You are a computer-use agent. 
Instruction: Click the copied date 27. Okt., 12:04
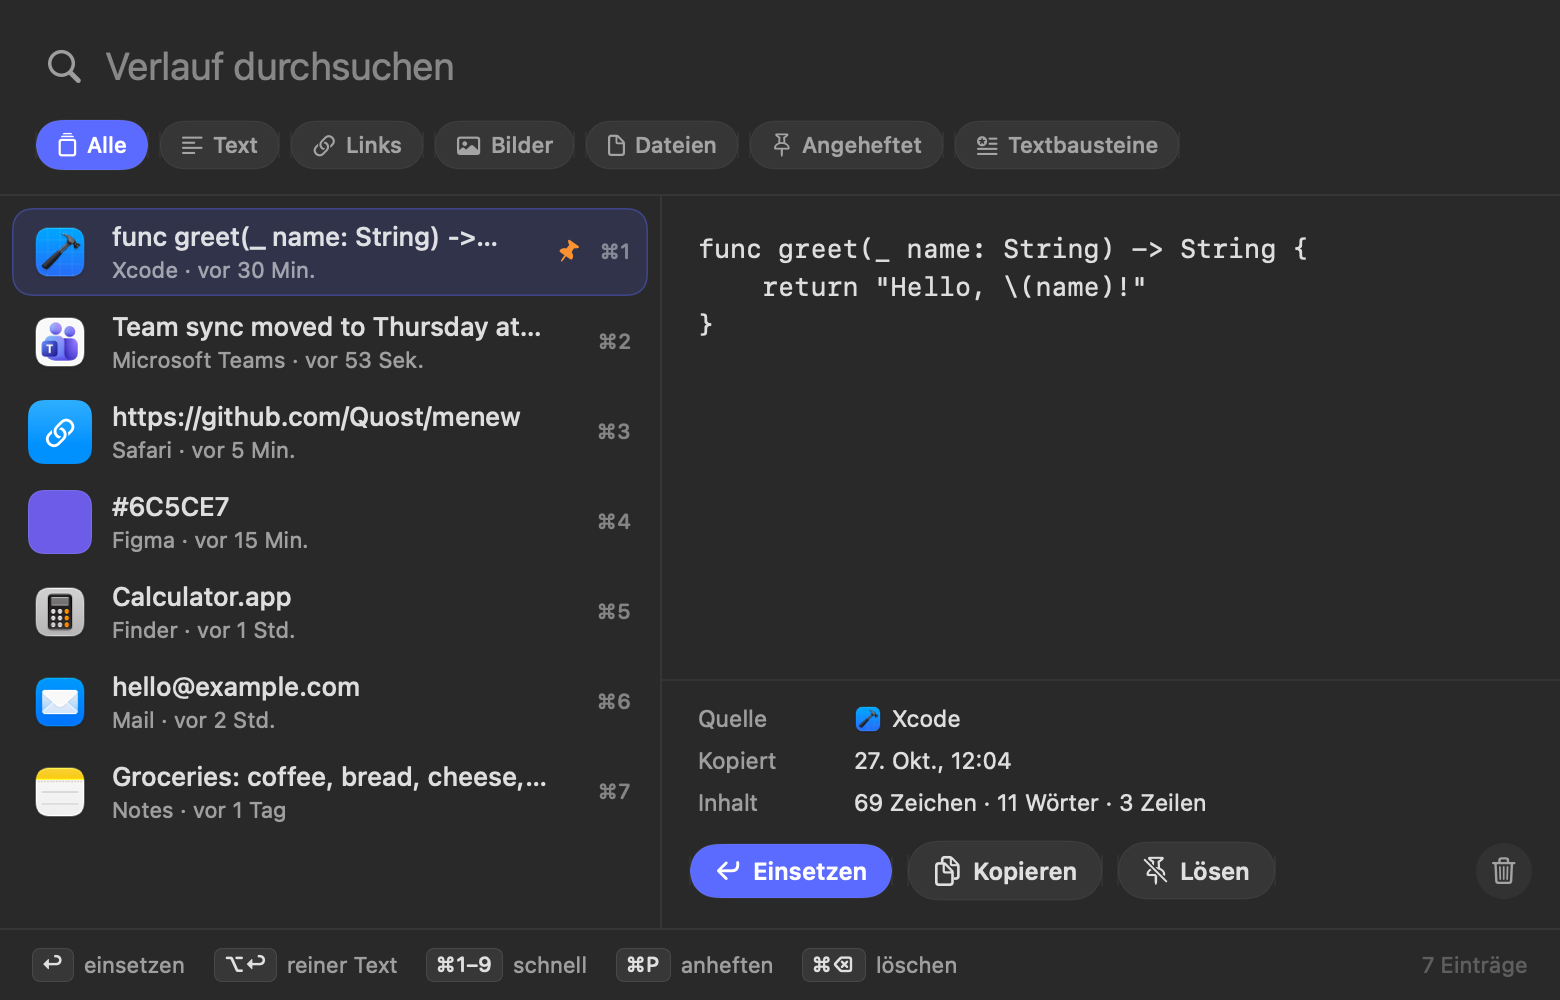tap(932, 761)
